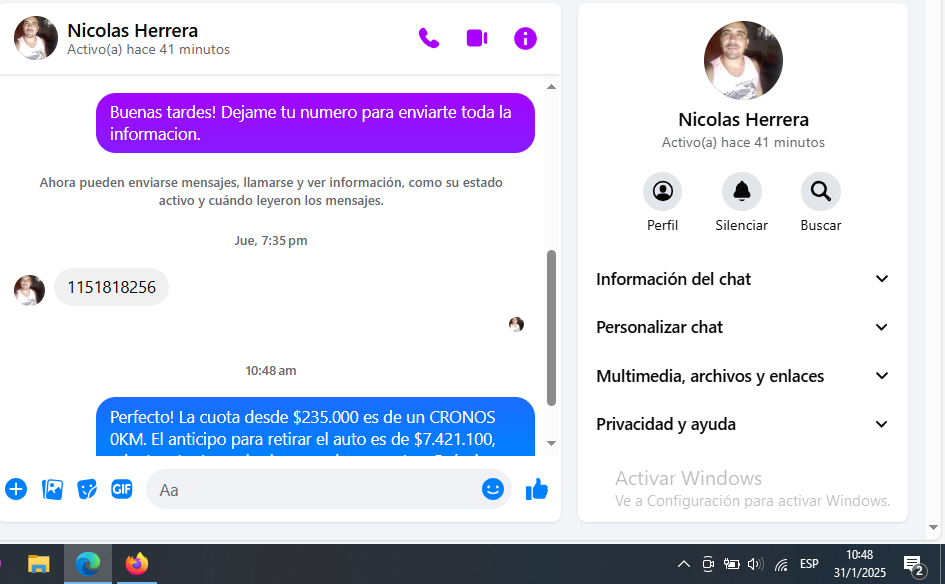
Task: Expand Información del chat section
Action: click(x=742, y=279)
